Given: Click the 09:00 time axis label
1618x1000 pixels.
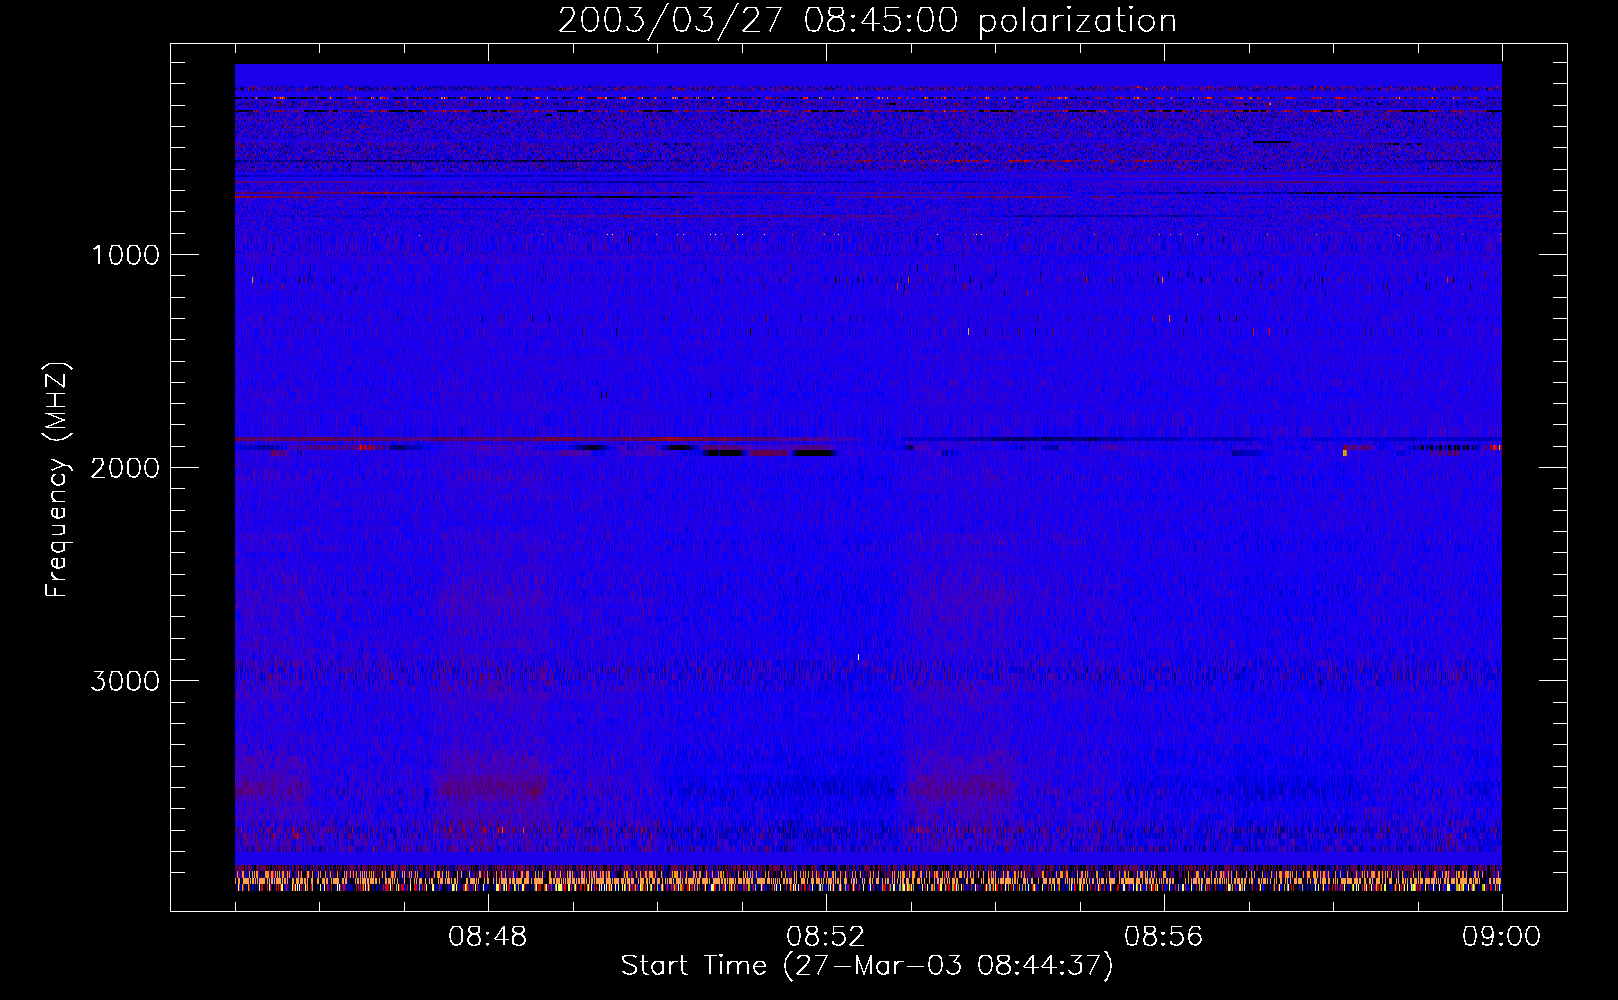Looking at the screenshot, I should 1502,937.
